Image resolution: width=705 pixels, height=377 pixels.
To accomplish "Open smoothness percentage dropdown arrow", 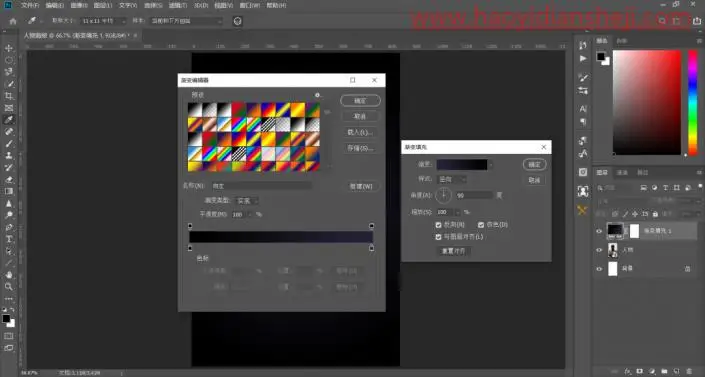I will pyautogui.click(x=250, y=215).
